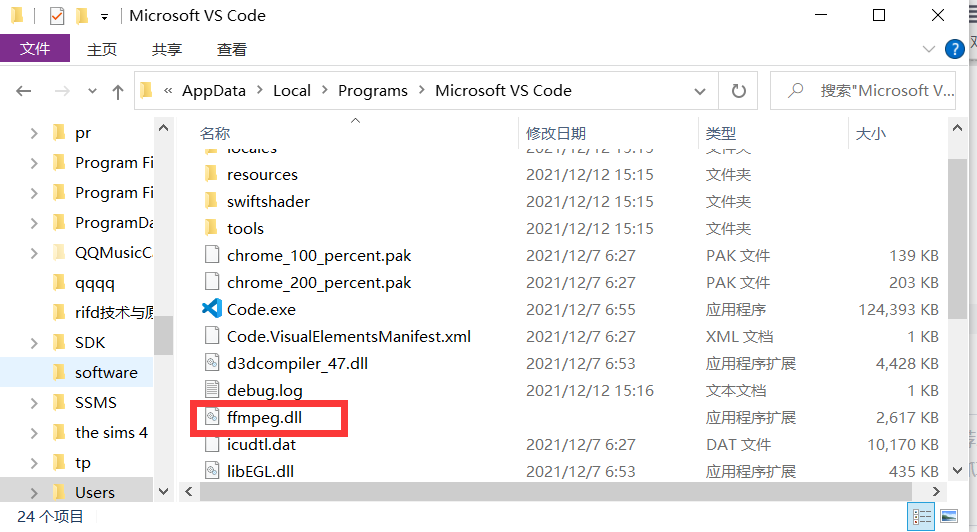Viewport: 977px width, 532px height.
Task: Click the debug.log file icon
Action: point(212,390)
